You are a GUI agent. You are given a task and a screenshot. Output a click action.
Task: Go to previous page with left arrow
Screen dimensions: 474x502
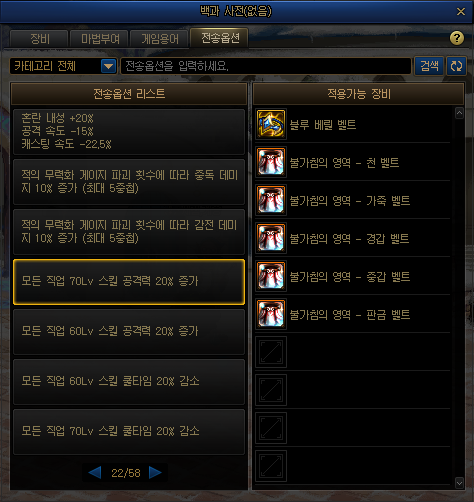[x=95, y=473]
